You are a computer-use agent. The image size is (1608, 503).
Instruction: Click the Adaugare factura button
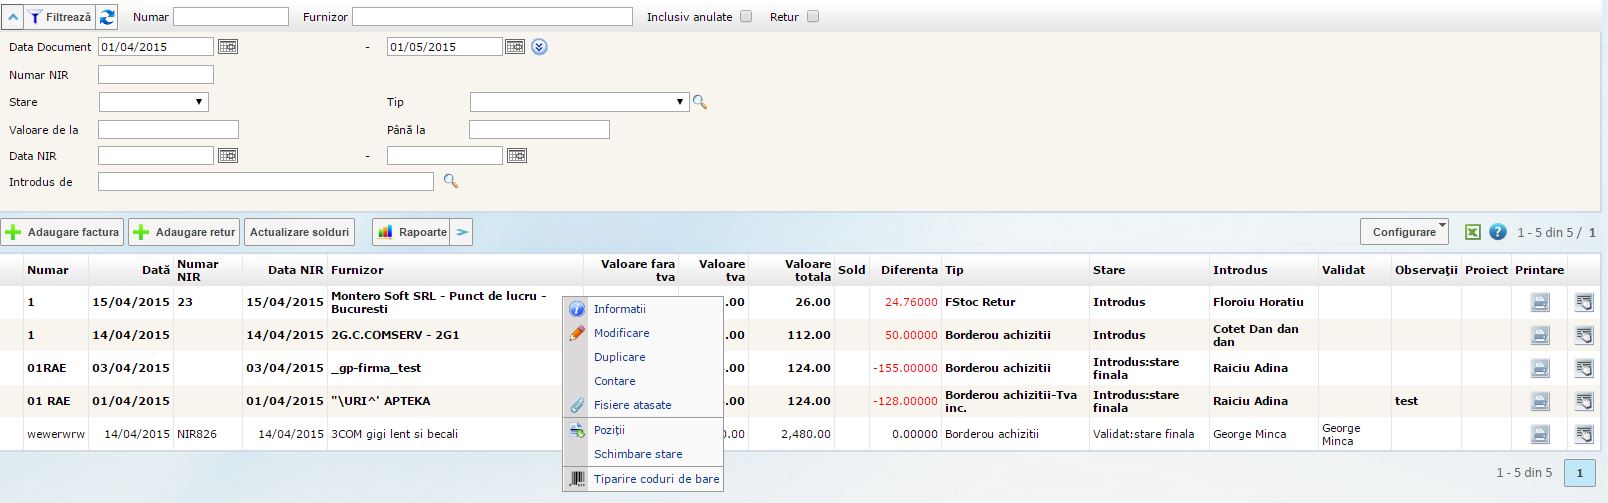click(62, 232)
